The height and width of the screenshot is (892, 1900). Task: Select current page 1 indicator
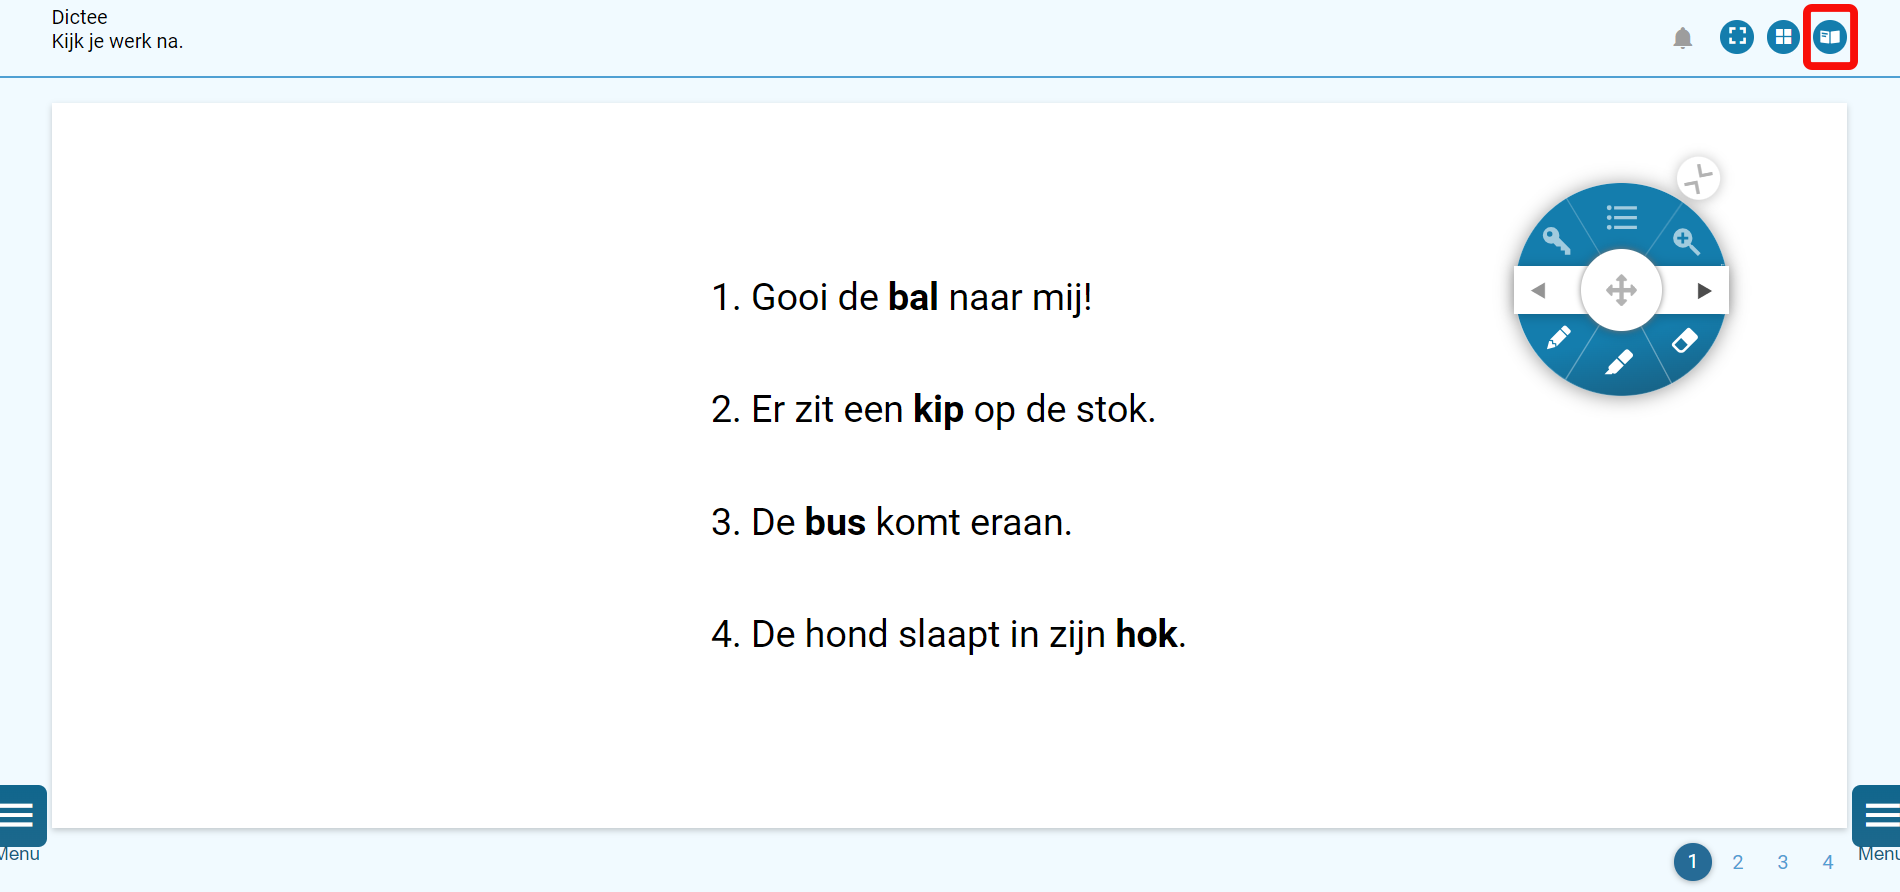pyautogui.click(x=1693, y=862)
